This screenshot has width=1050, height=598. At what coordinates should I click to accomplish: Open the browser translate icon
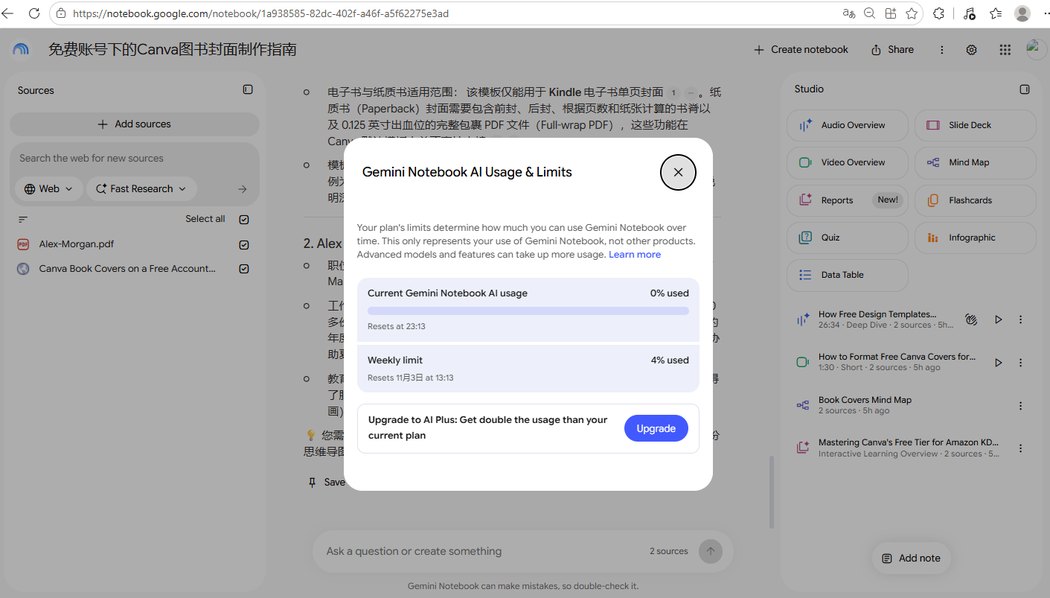coord(848,13)
